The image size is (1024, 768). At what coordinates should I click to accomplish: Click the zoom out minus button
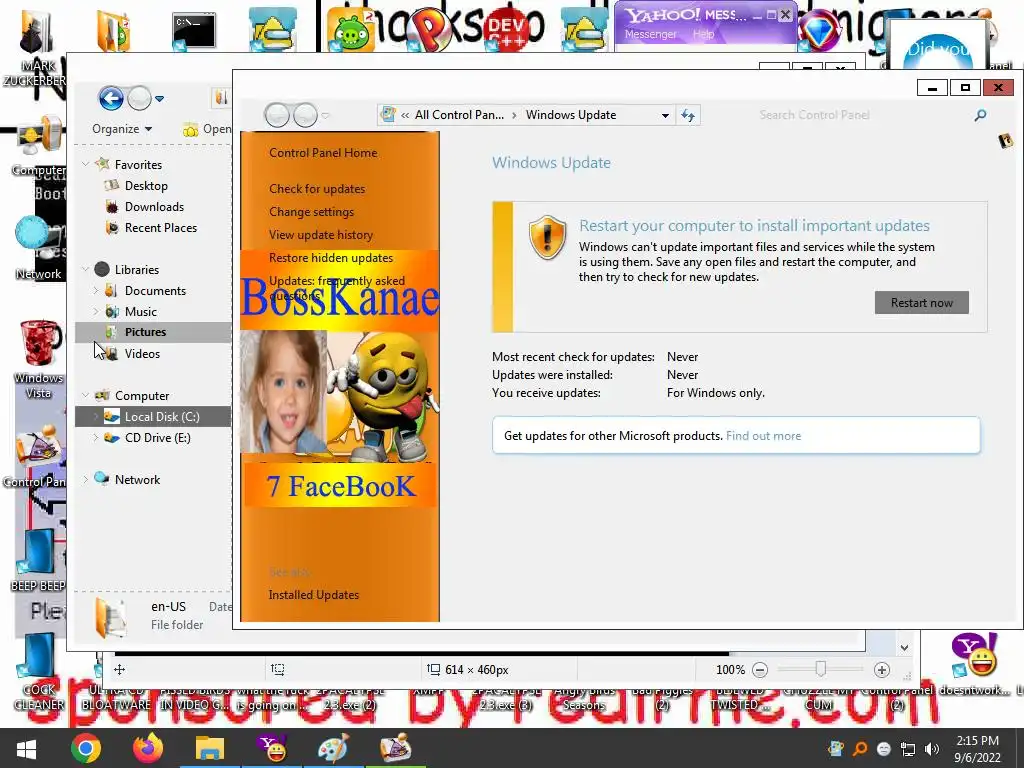pos(760,669)
